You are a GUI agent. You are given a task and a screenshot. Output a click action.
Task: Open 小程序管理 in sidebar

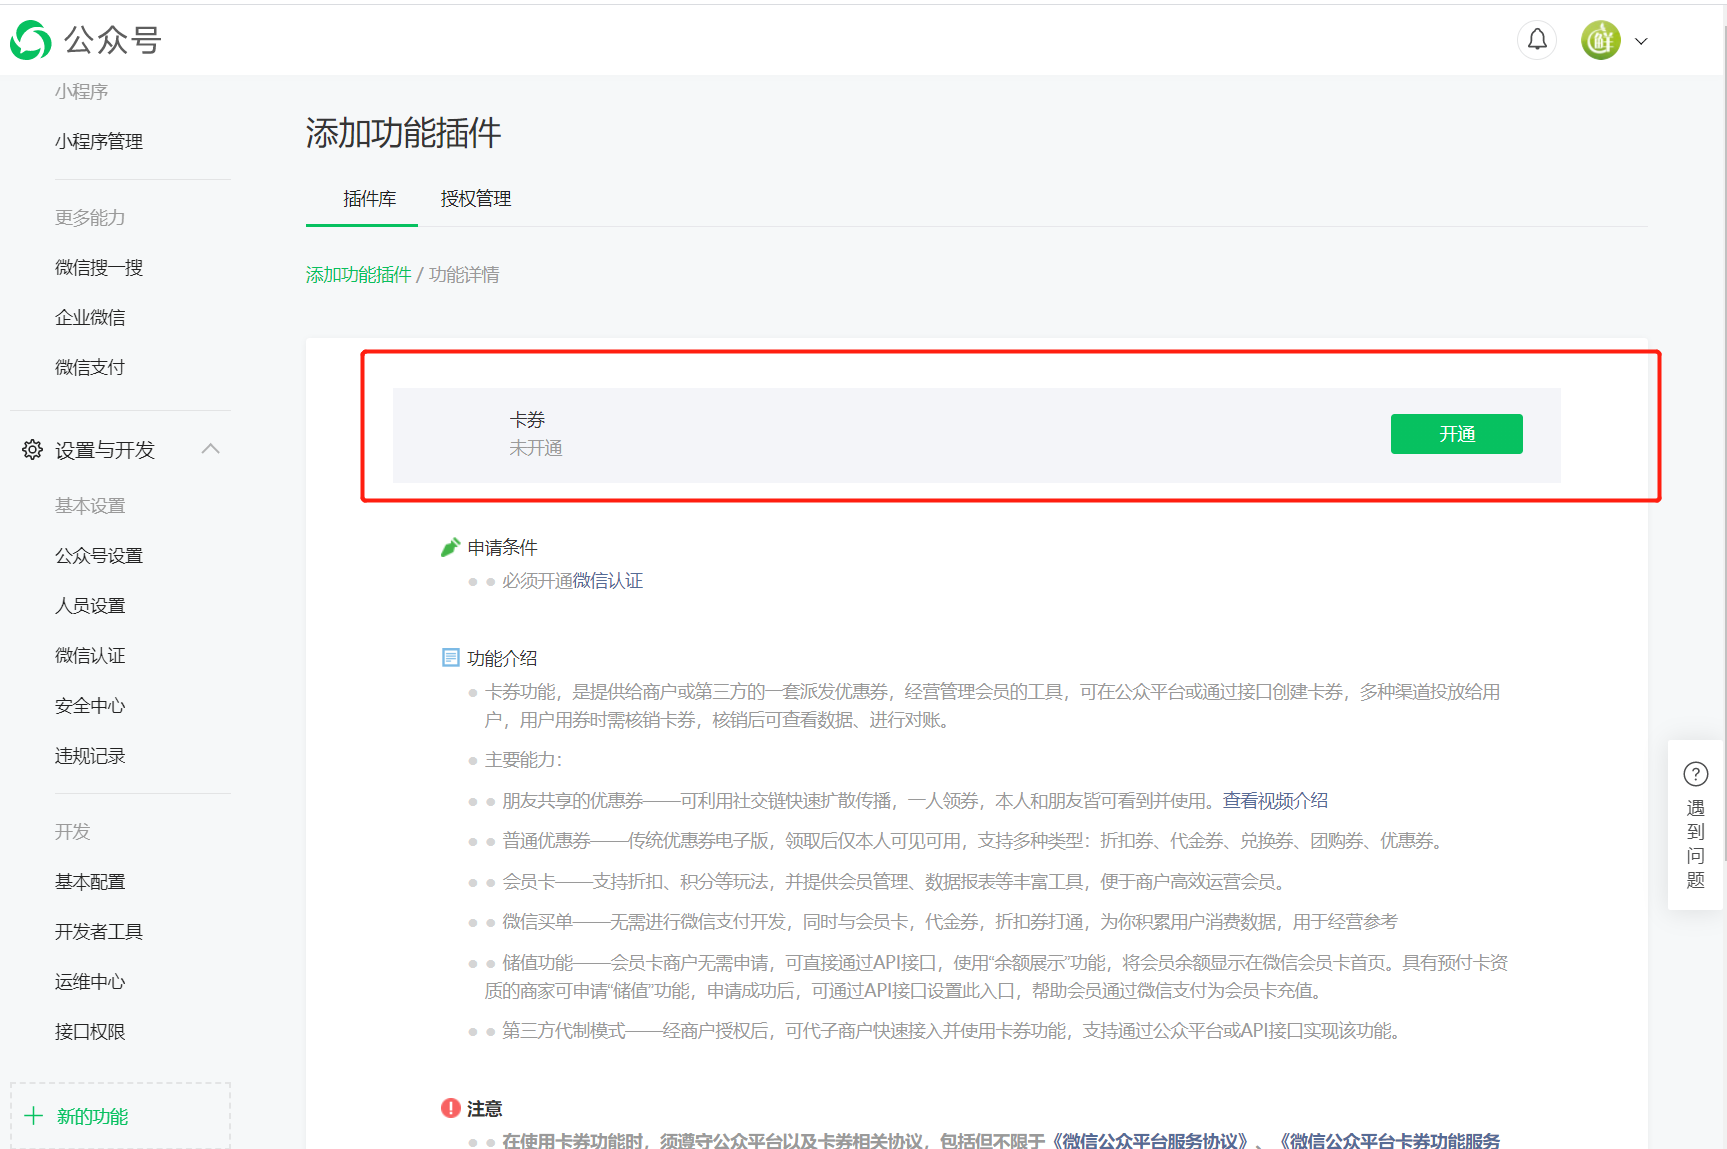pos(99,142)
